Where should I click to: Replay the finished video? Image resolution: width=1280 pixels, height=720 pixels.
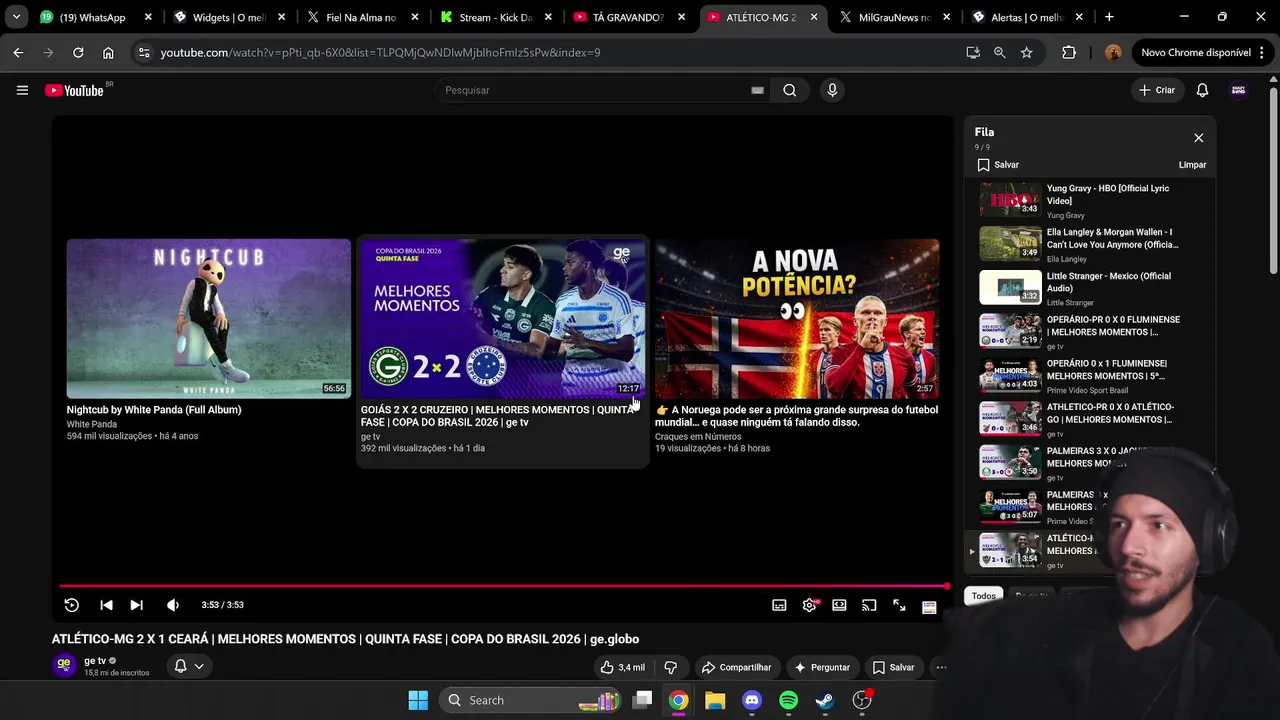point(72,605)
